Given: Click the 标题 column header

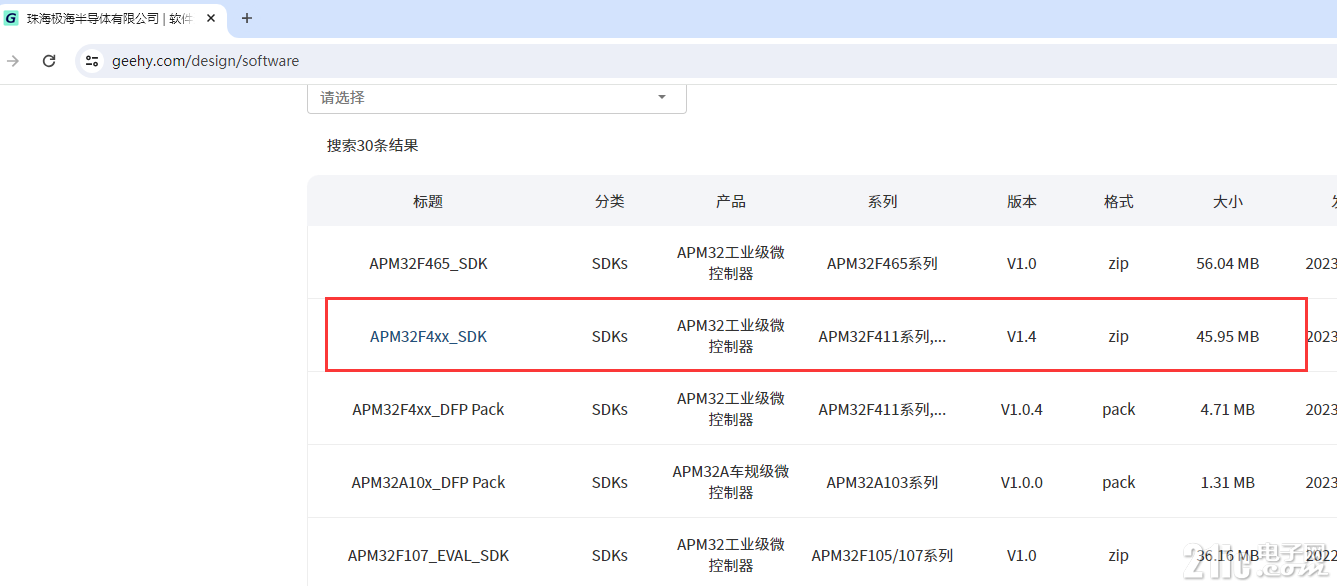Looking at the screenshot, I should click(428, 202).
